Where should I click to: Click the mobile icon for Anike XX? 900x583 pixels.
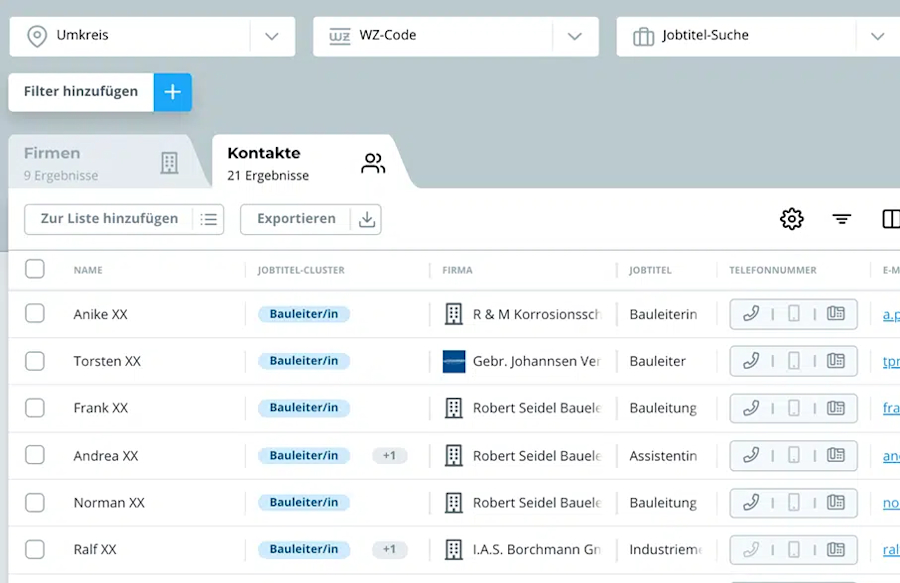794,313
